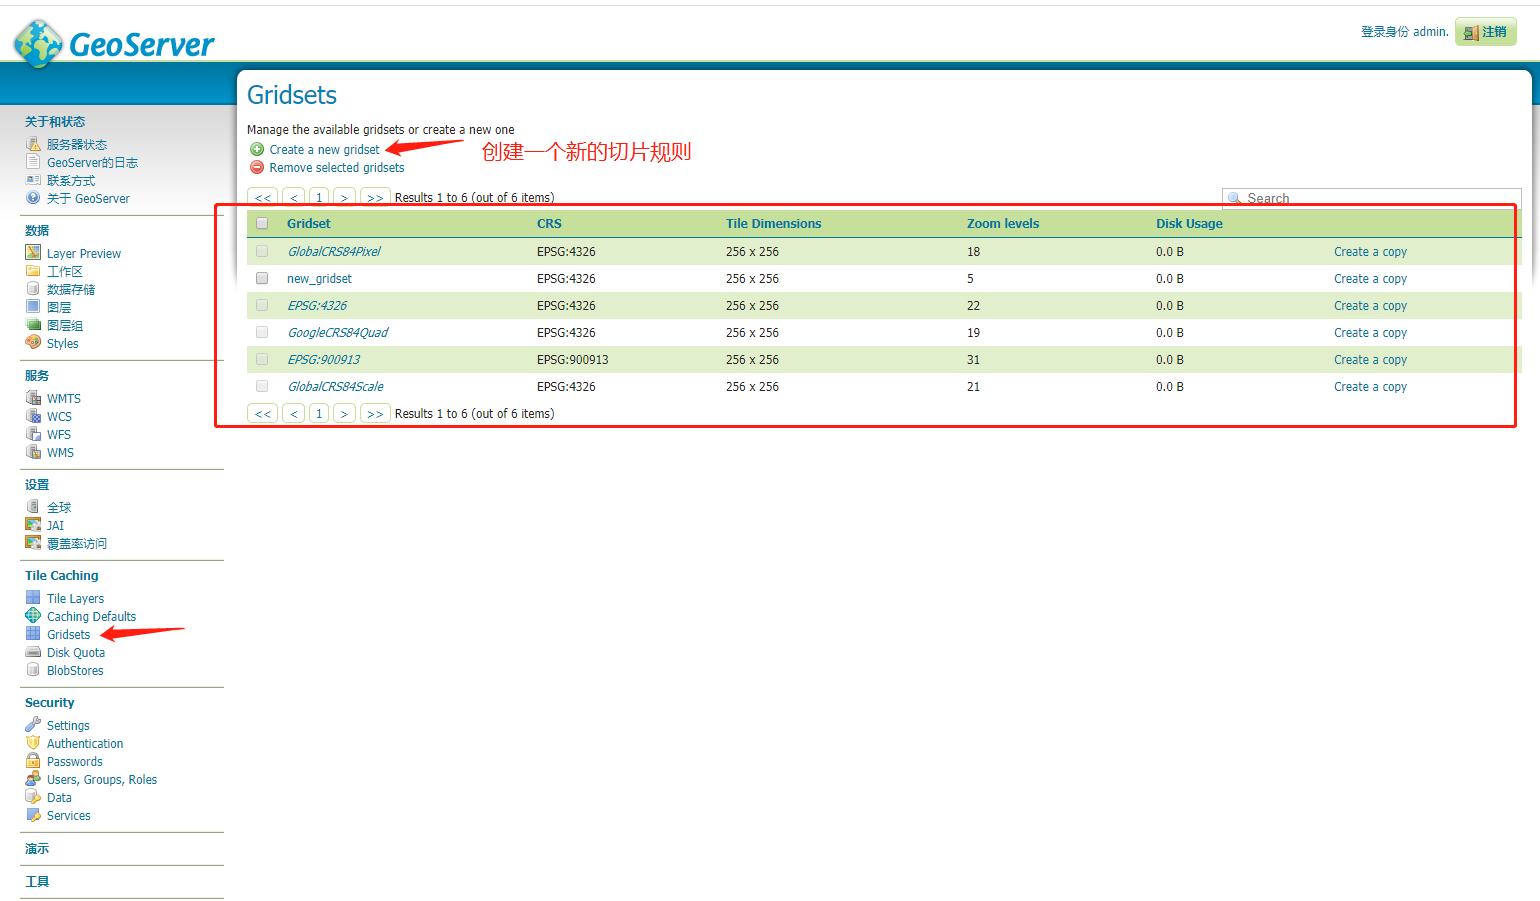The height and width of the screenshot is (901, 1540).
Task: Sort table by Disk Usage column header
Action: click(1189, 224)
